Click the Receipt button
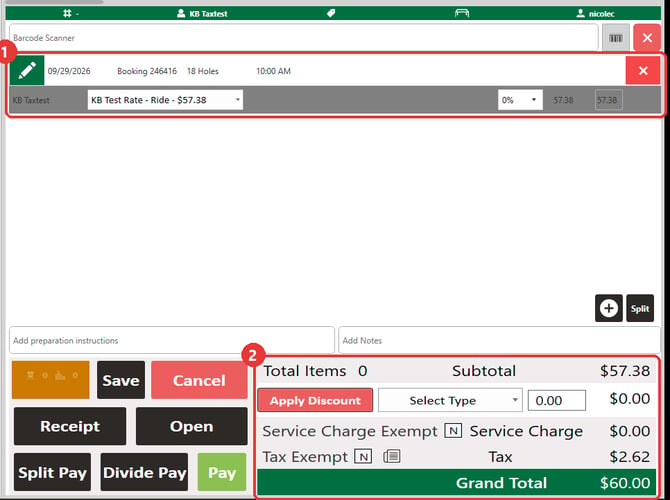This screenshot has height=500, width=670. pos(70,426)
